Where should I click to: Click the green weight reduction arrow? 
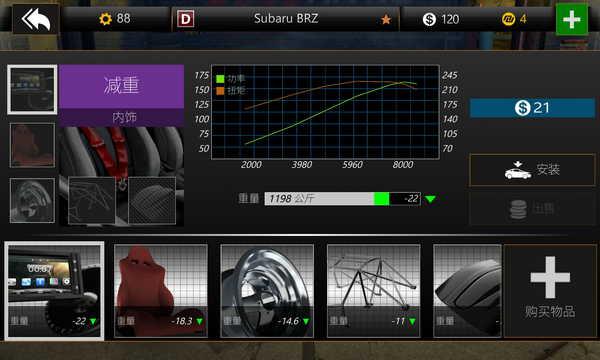[x=430, y=199]
